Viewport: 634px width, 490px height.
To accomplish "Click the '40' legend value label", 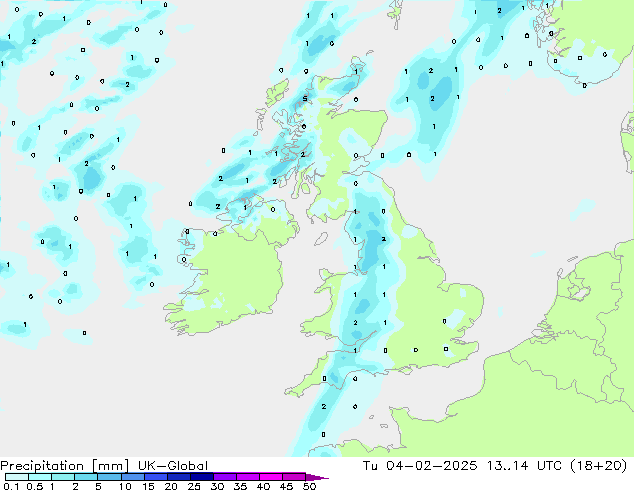I will tap(263, 486).
